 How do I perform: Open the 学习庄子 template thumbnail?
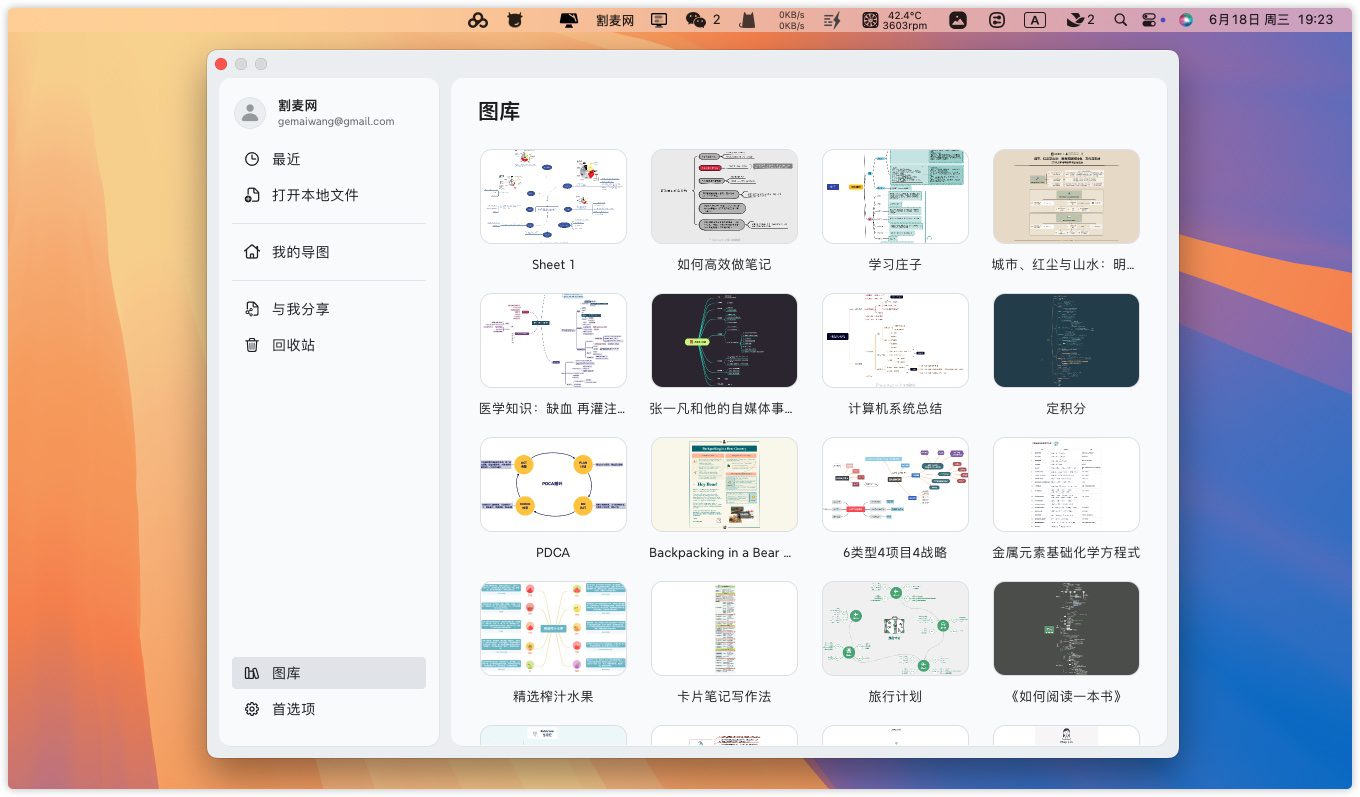pyautogui.click(x=895, y=196)
